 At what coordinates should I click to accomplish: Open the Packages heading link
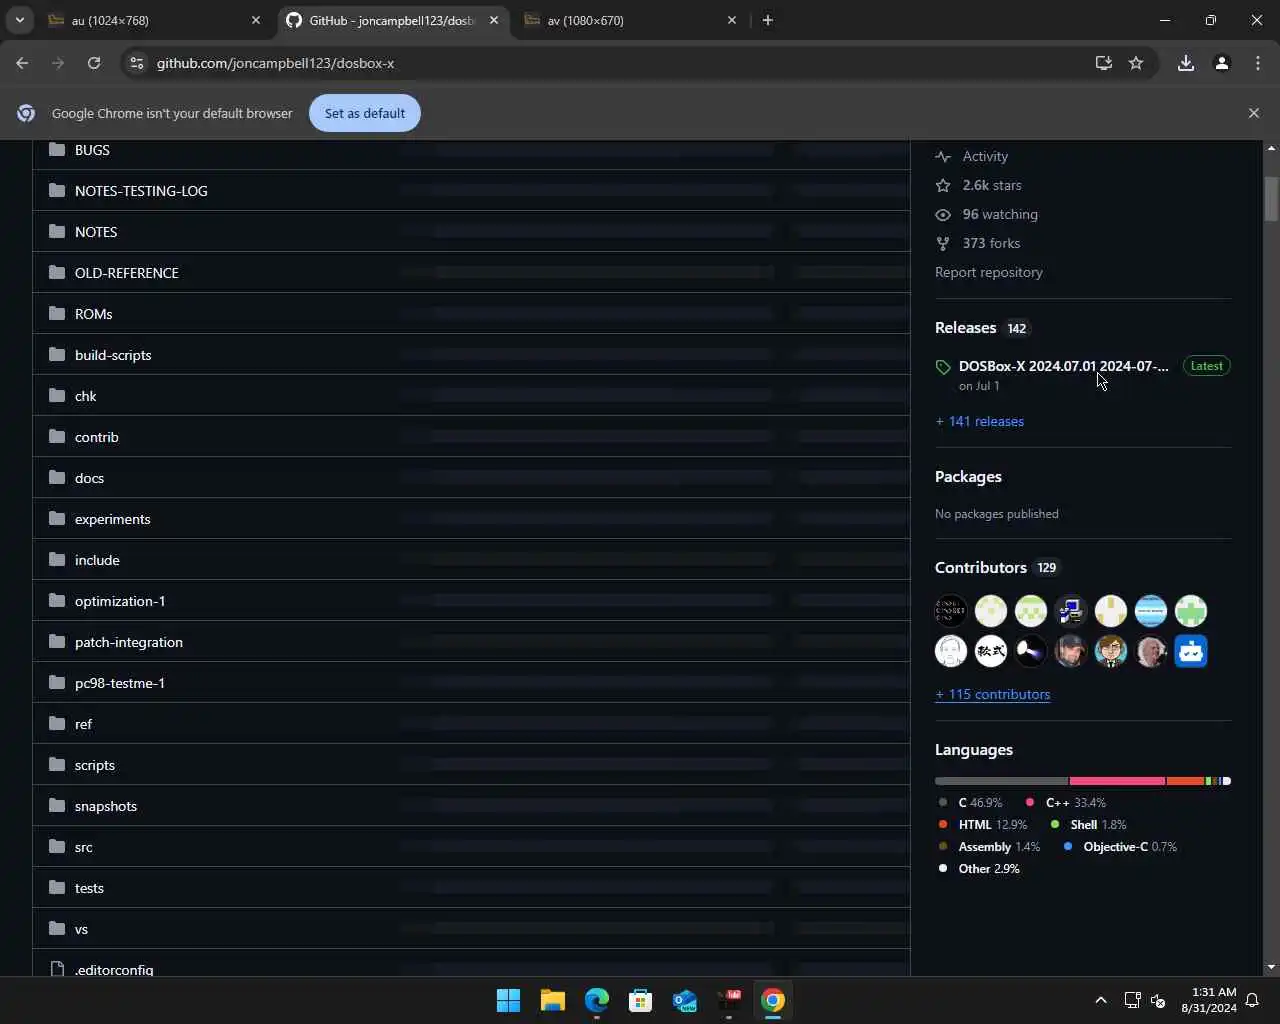tap(968, 477)
